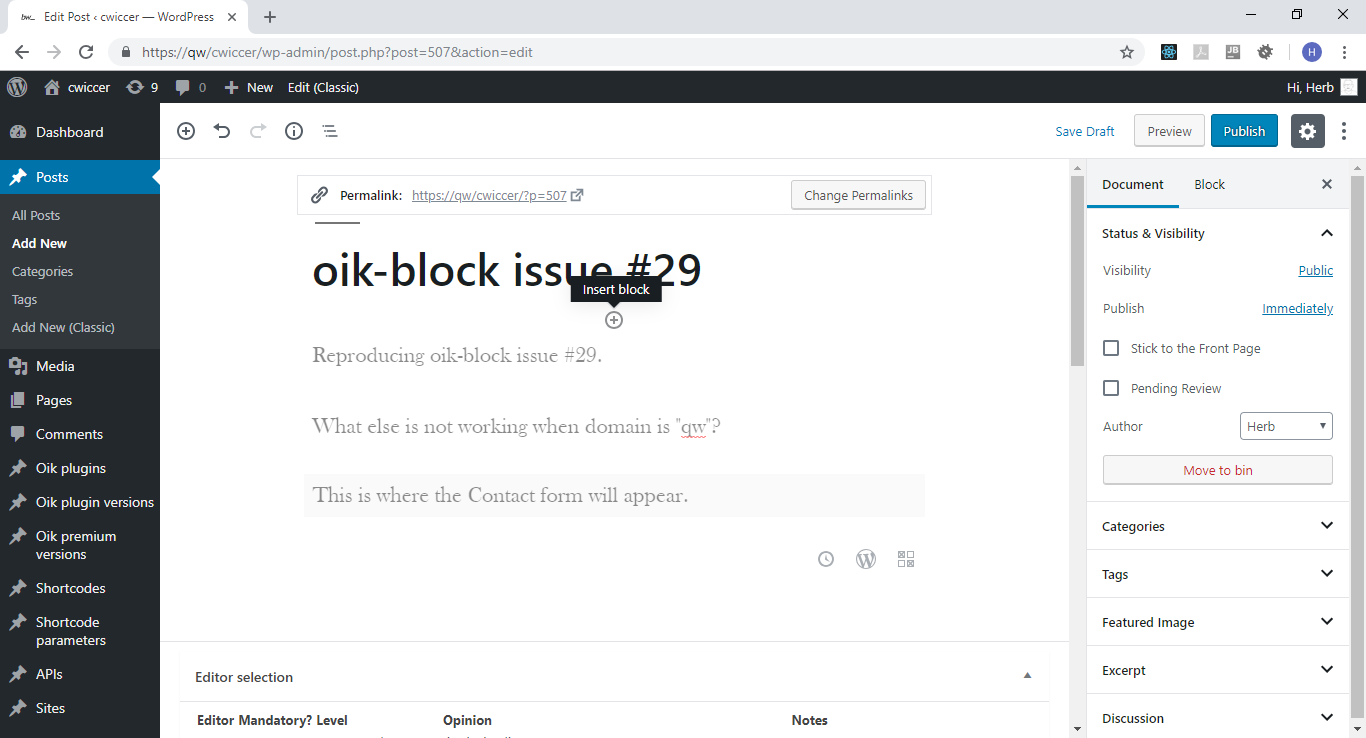Expand the Categories panel
Viewport: 1366px width, 738px height.
pyautogui.click(x=1327, y=525)
